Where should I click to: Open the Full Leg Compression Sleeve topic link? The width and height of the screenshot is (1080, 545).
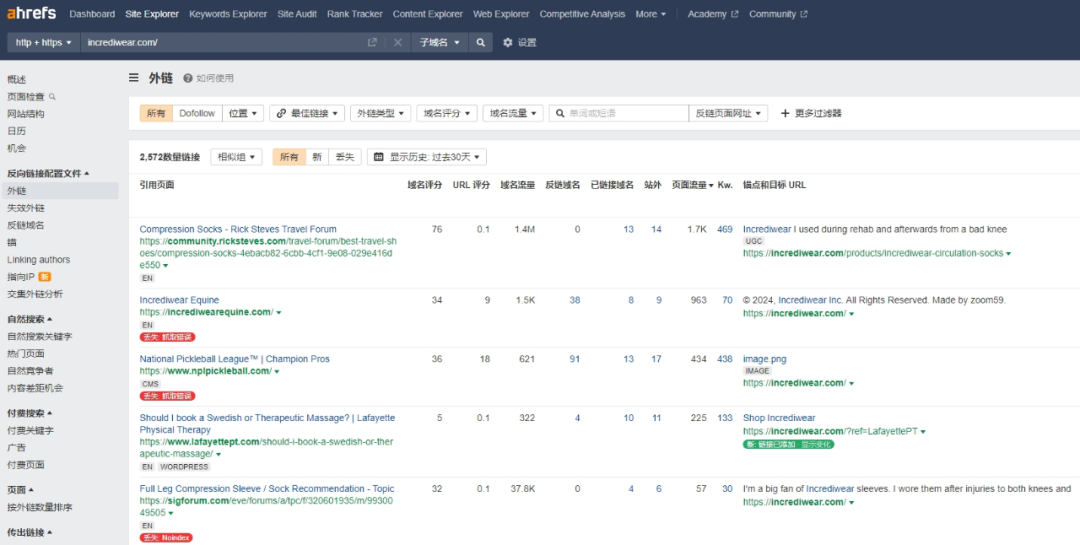[x=267, y=489]
